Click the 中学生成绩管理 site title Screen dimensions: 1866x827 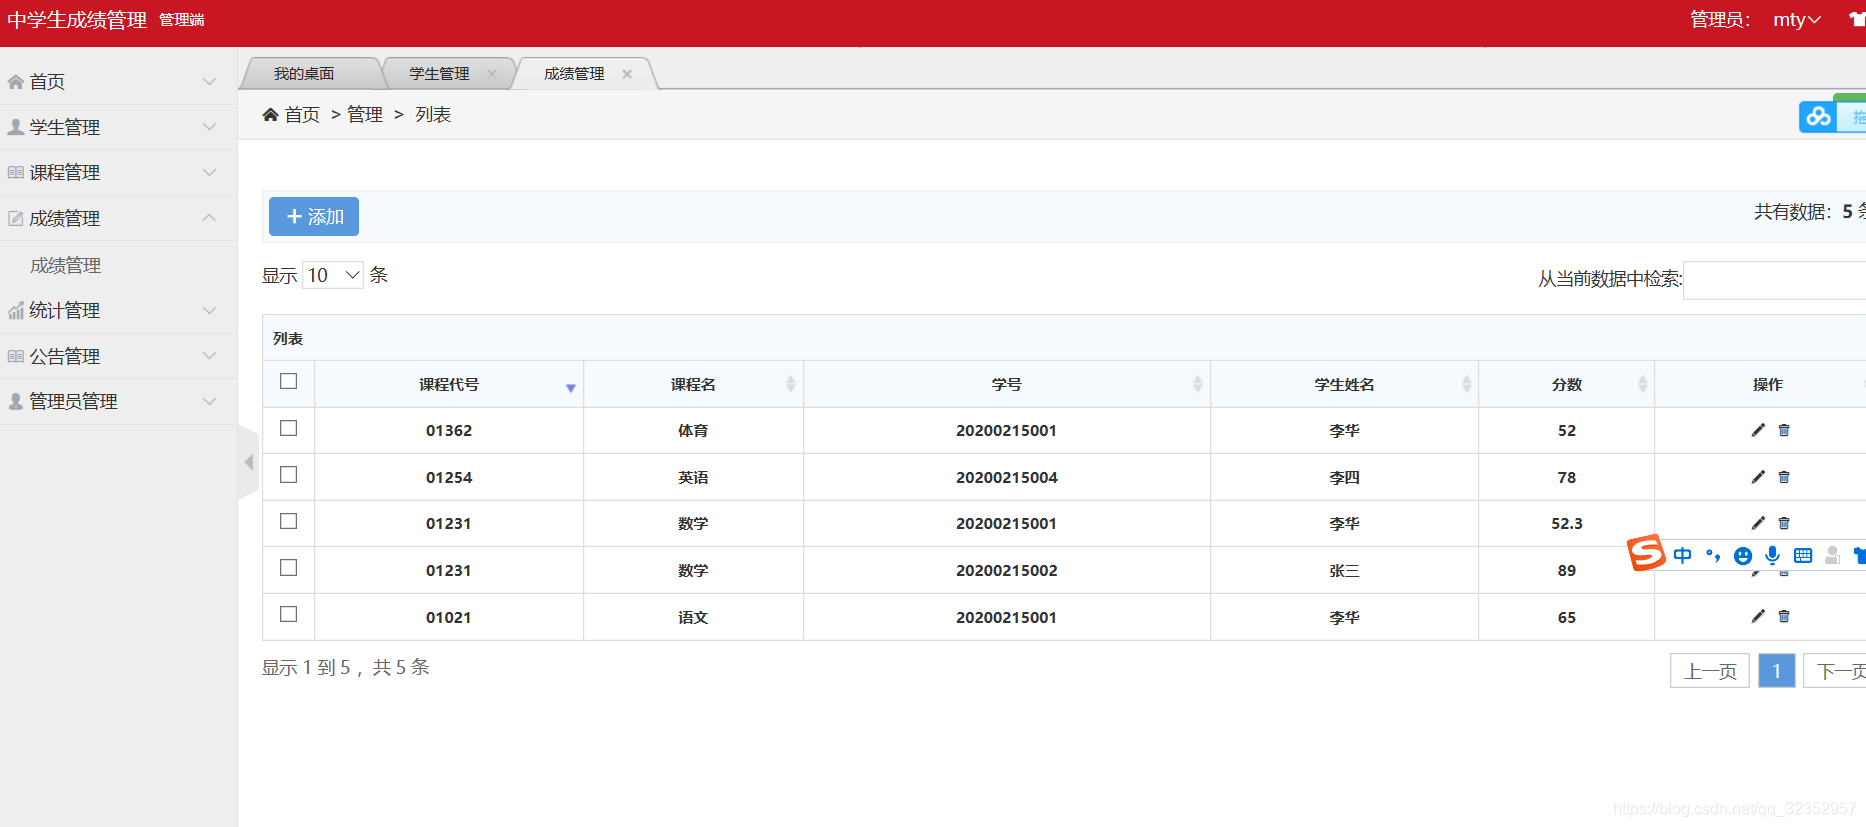[77, 20]
